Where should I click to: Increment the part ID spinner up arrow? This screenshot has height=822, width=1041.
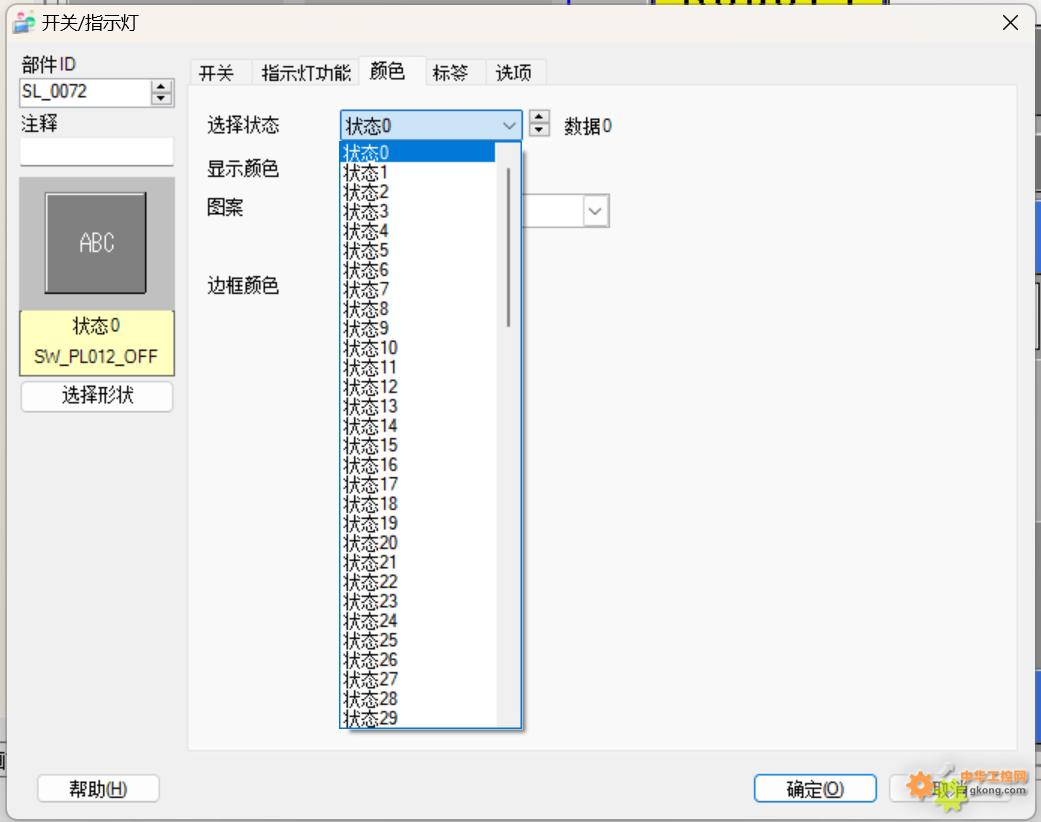click(x=161, y=87)
